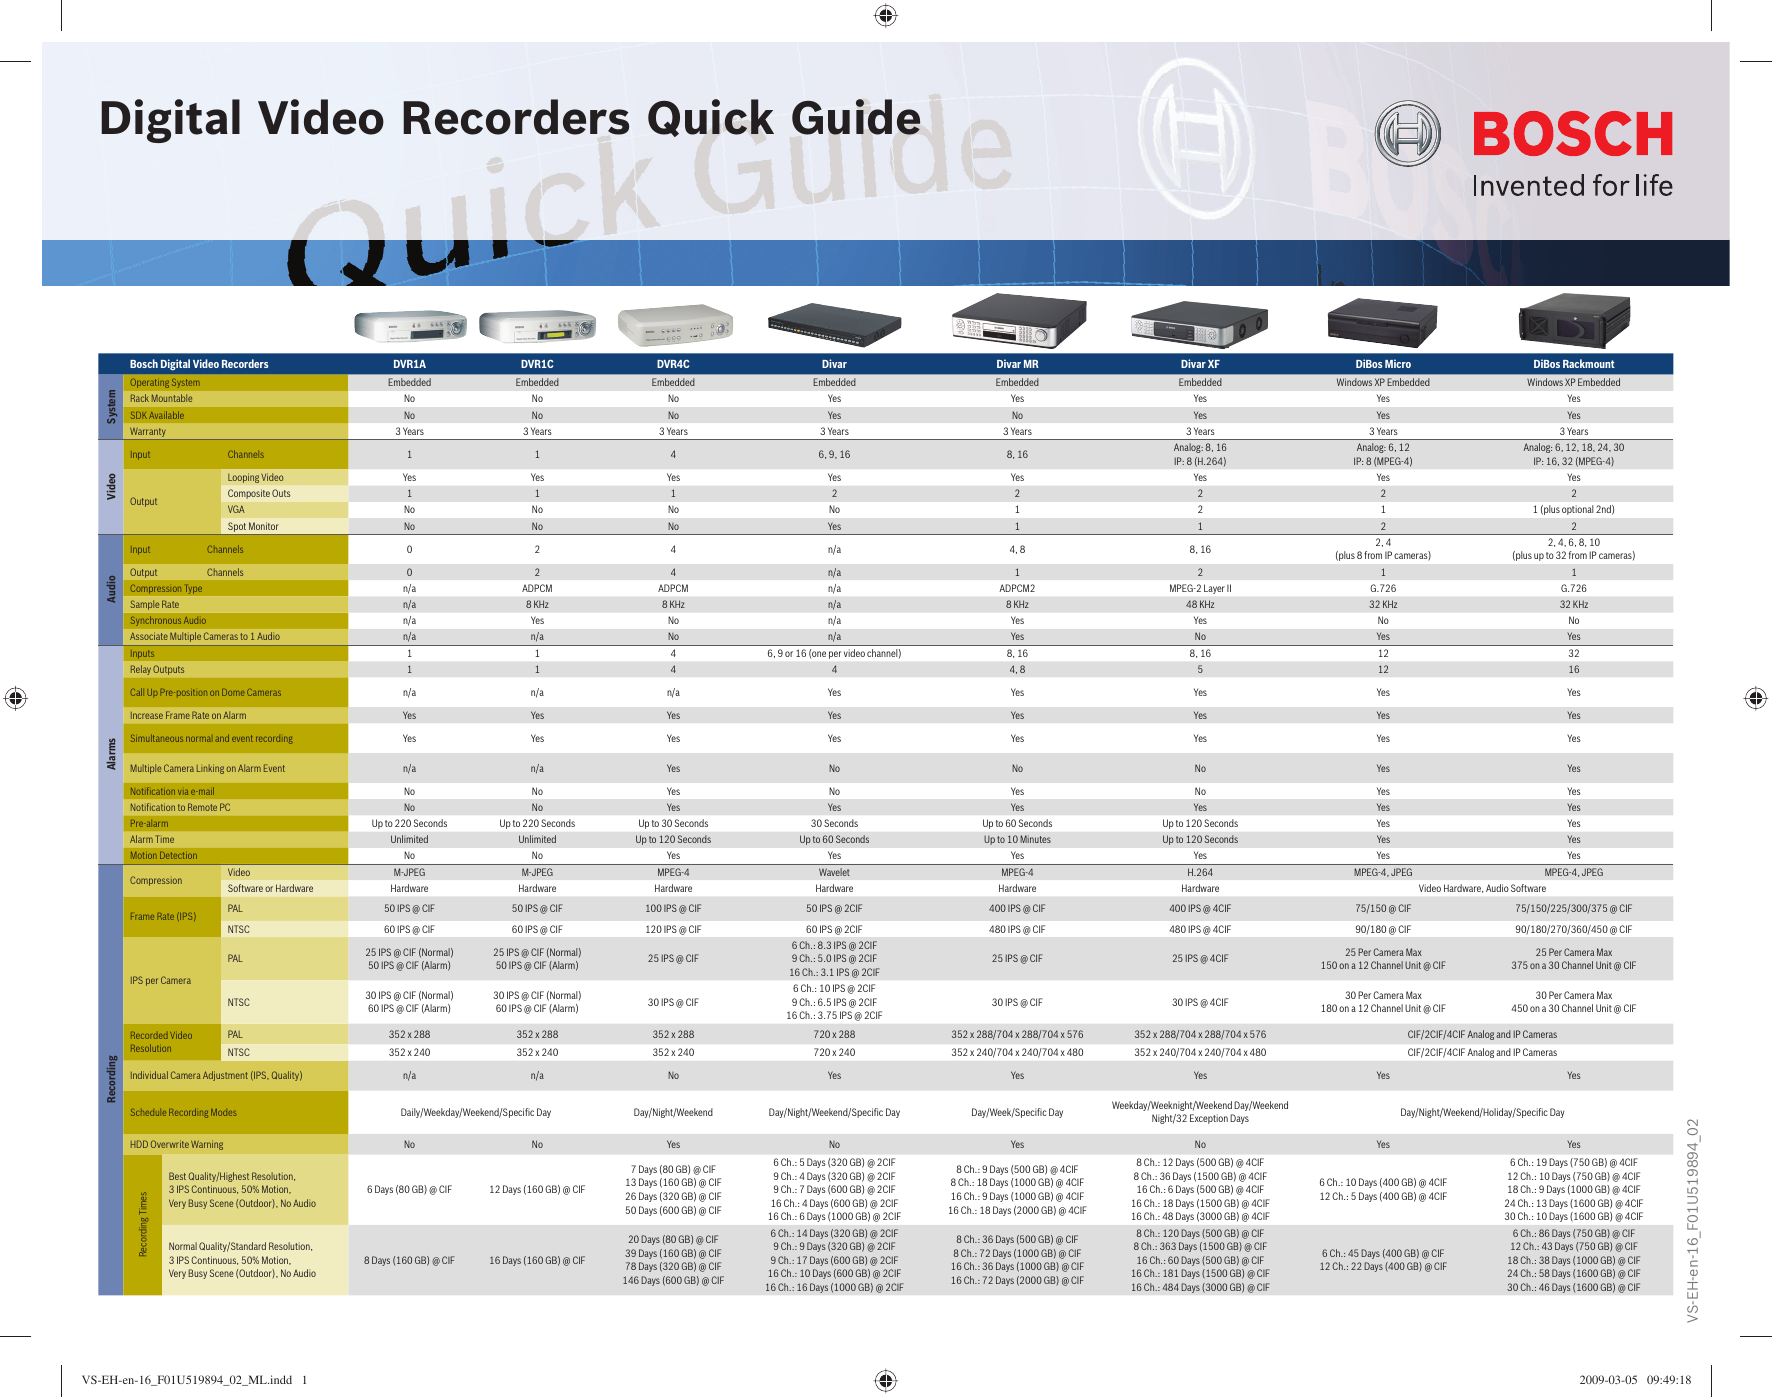Click the vertical 'Recording' section label
The width and height of the screenshot is (1772, 1397).
111,1079
